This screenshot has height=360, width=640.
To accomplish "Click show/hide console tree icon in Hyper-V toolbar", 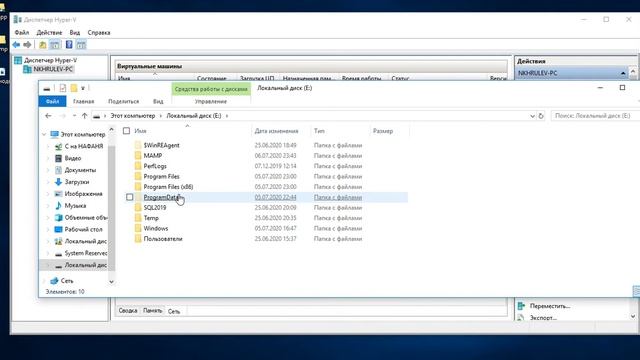I will tap(55, 44).
